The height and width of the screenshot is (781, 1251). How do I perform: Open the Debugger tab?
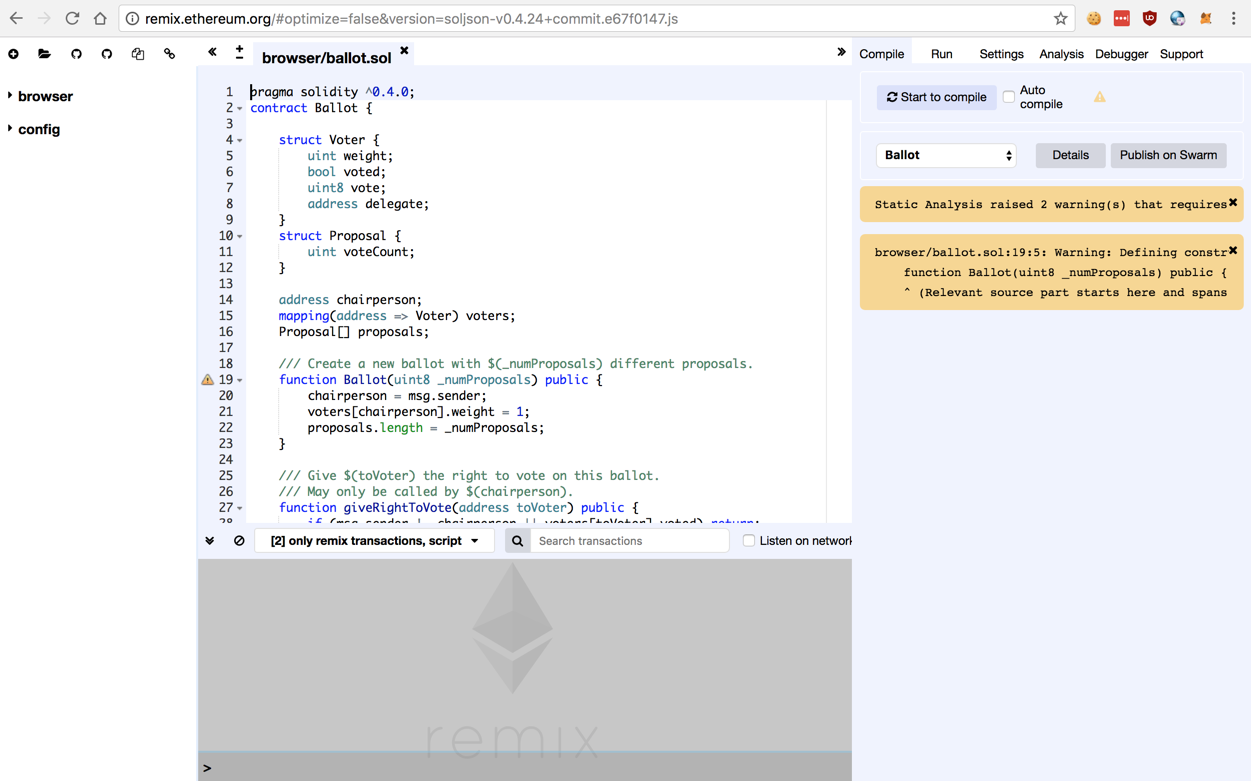click(1121, 54)
